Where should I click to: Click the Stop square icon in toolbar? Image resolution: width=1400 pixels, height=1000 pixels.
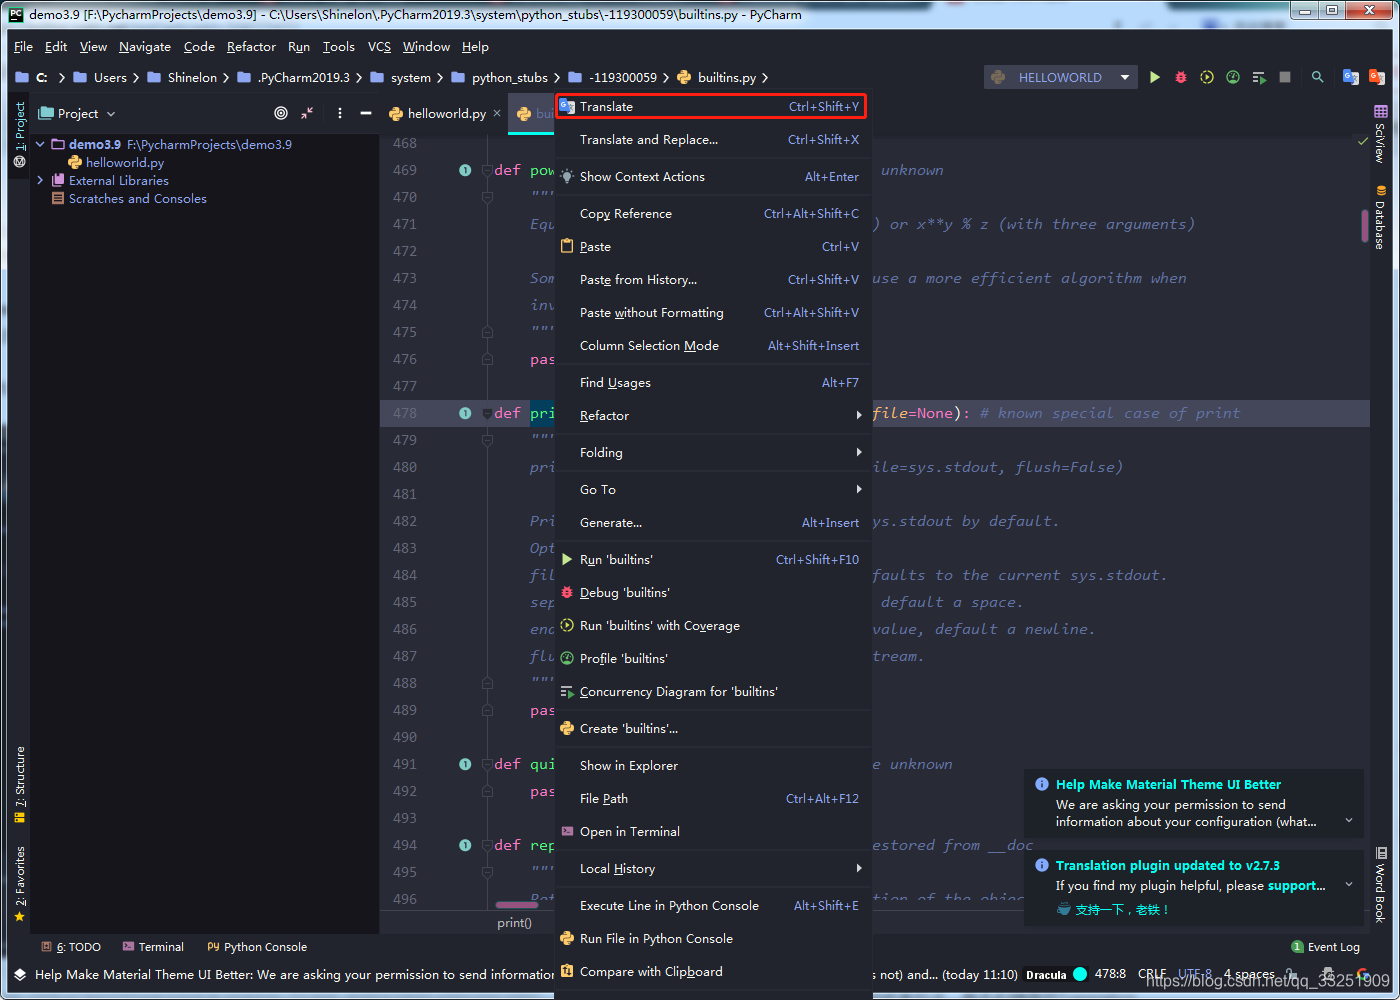(x=1285, y=77)
